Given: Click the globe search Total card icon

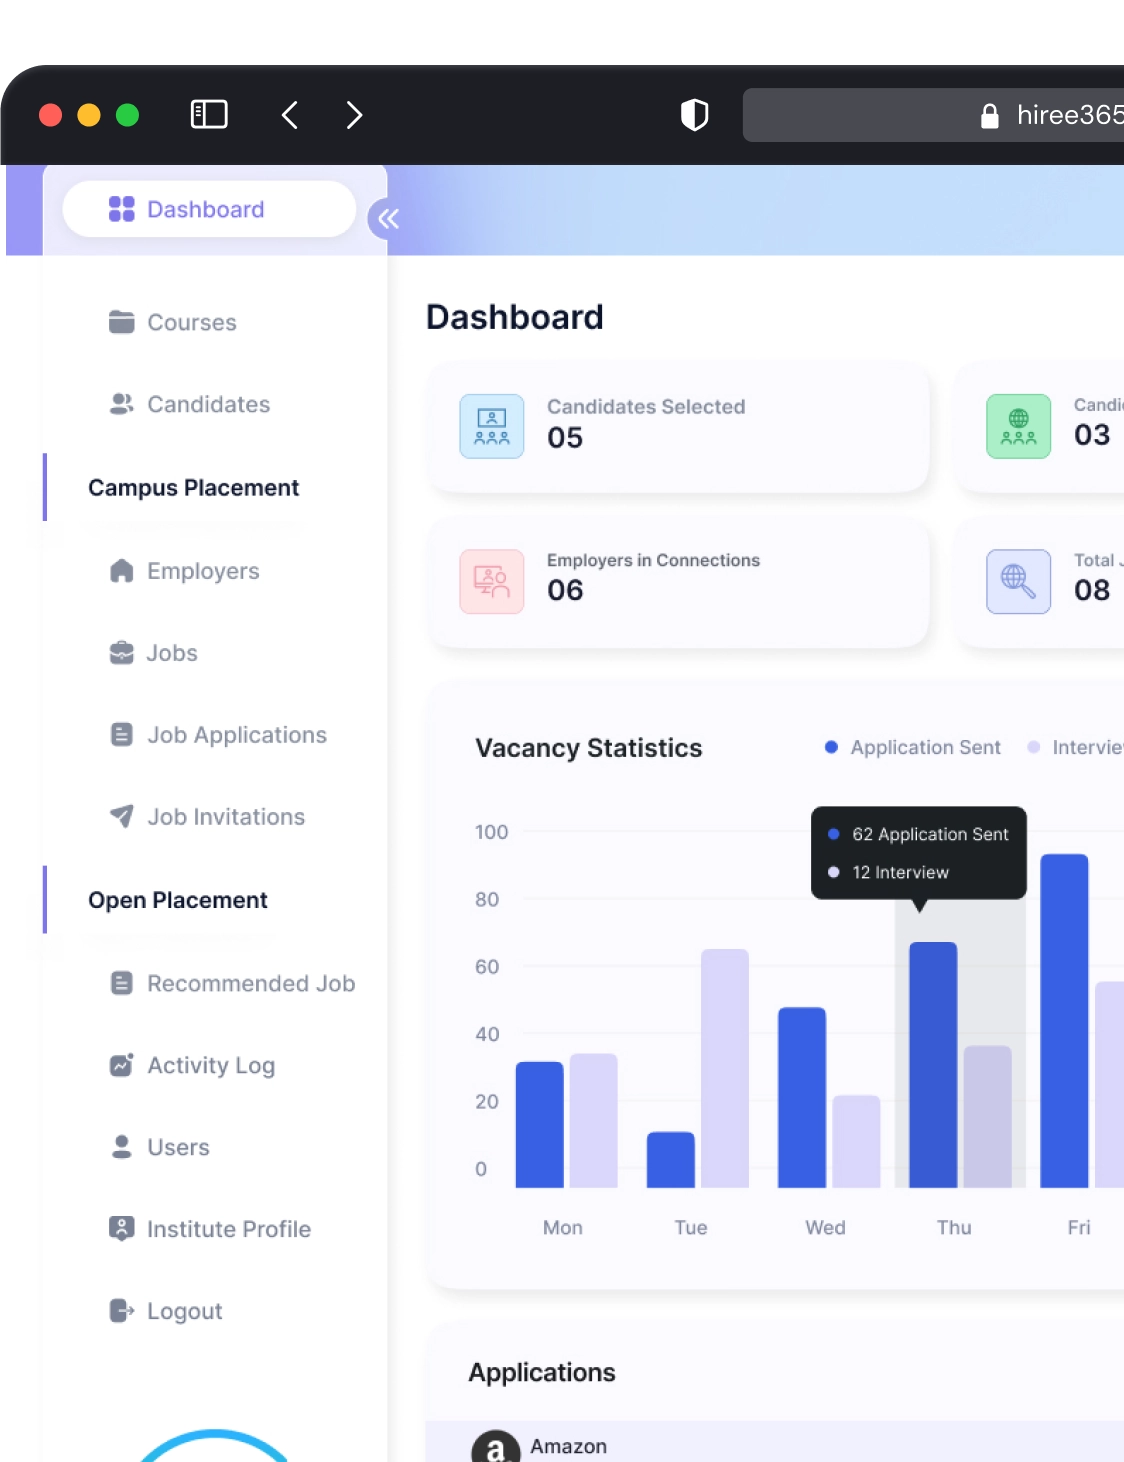Looking at the screenshot, I should pyautogui.click(x=1018, y=581).
